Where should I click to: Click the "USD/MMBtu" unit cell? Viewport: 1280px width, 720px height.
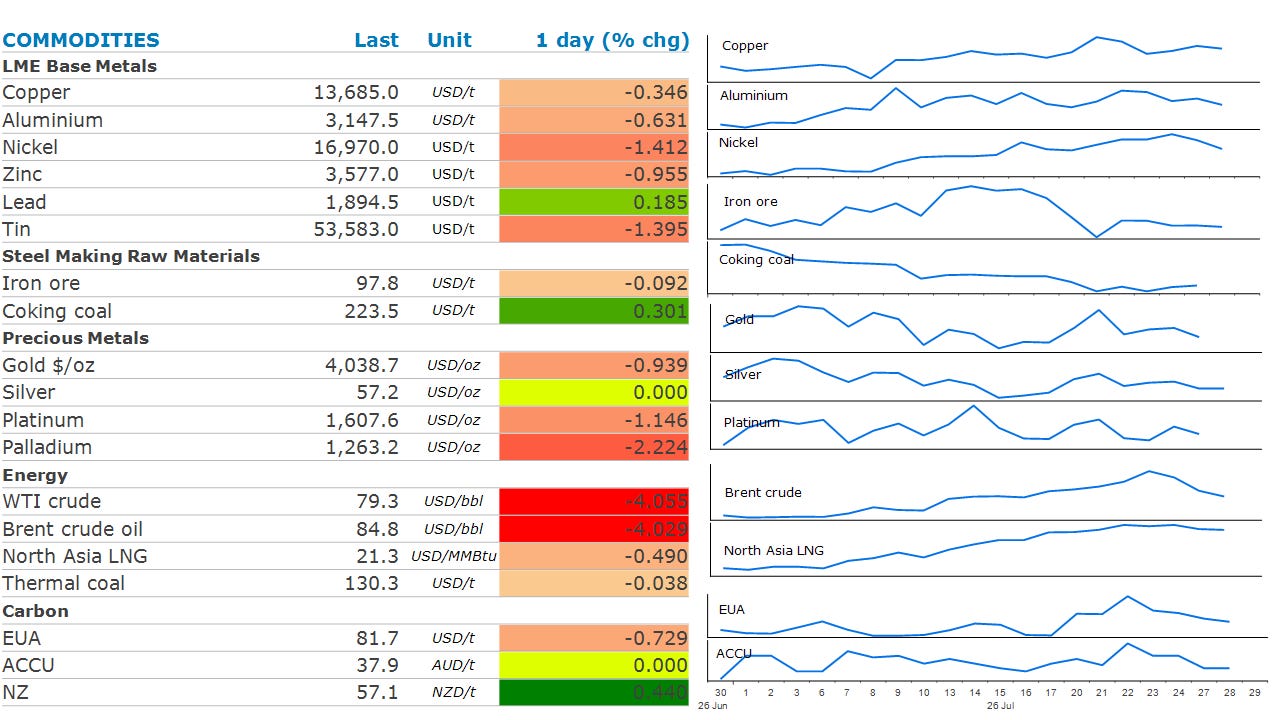tap(454, 556)
